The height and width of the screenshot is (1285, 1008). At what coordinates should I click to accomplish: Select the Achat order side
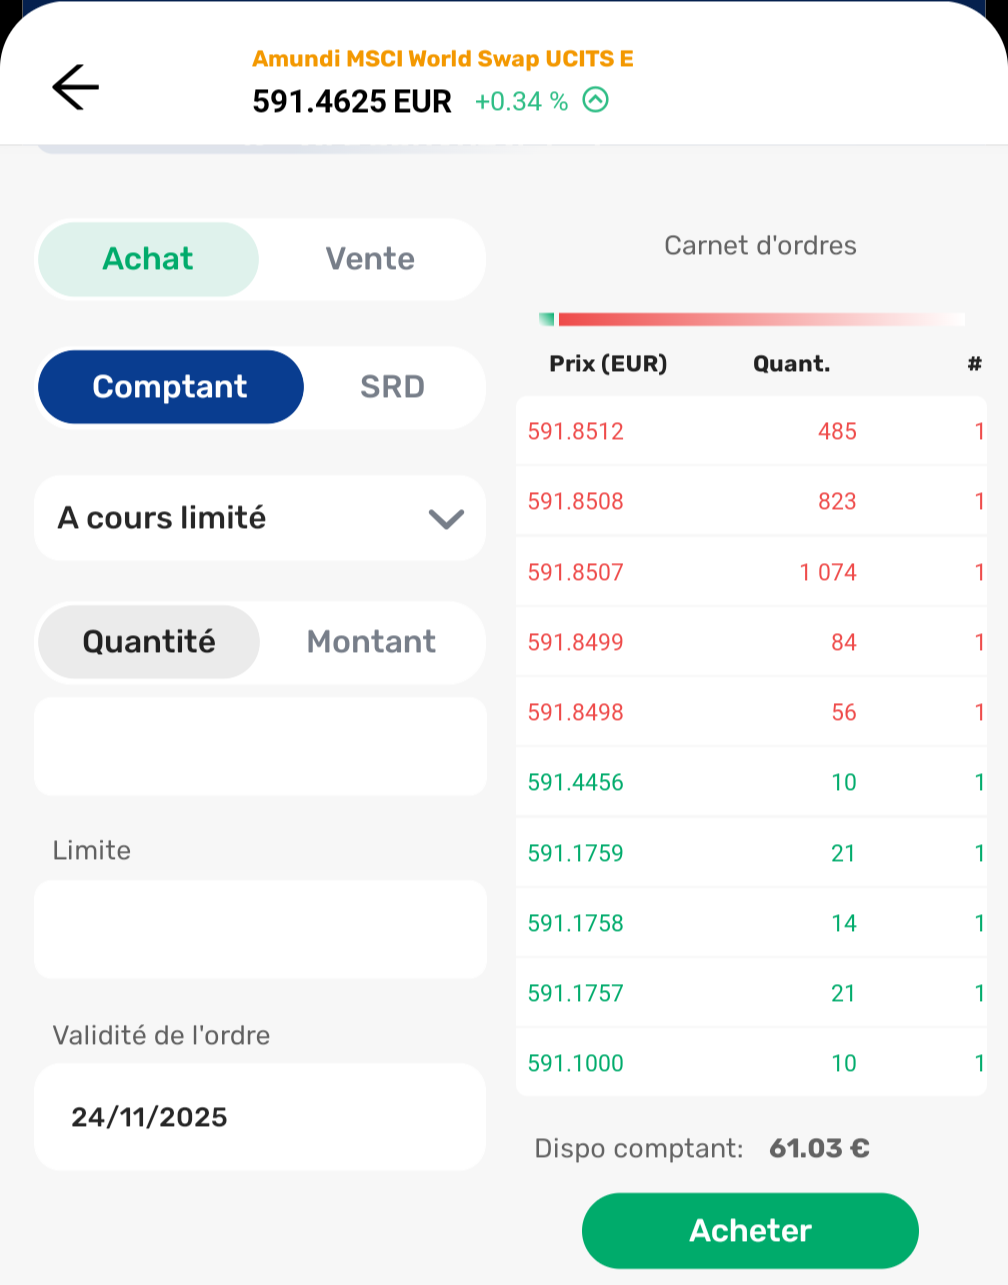[148, 259]
